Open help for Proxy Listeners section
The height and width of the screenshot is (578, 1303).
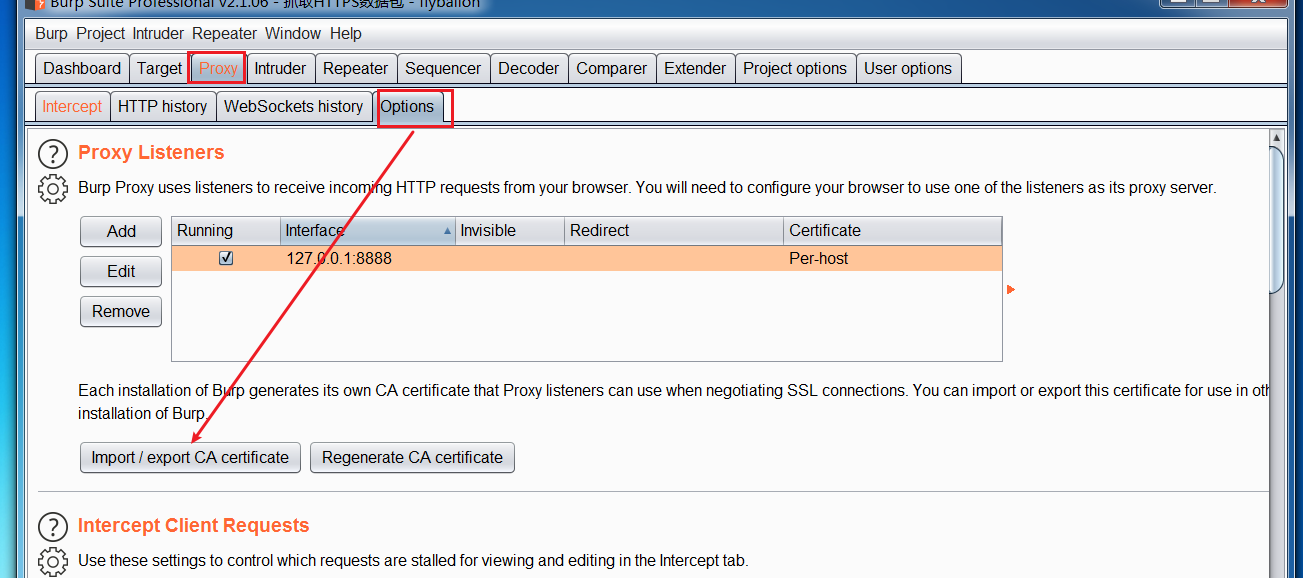click(53, 154)
